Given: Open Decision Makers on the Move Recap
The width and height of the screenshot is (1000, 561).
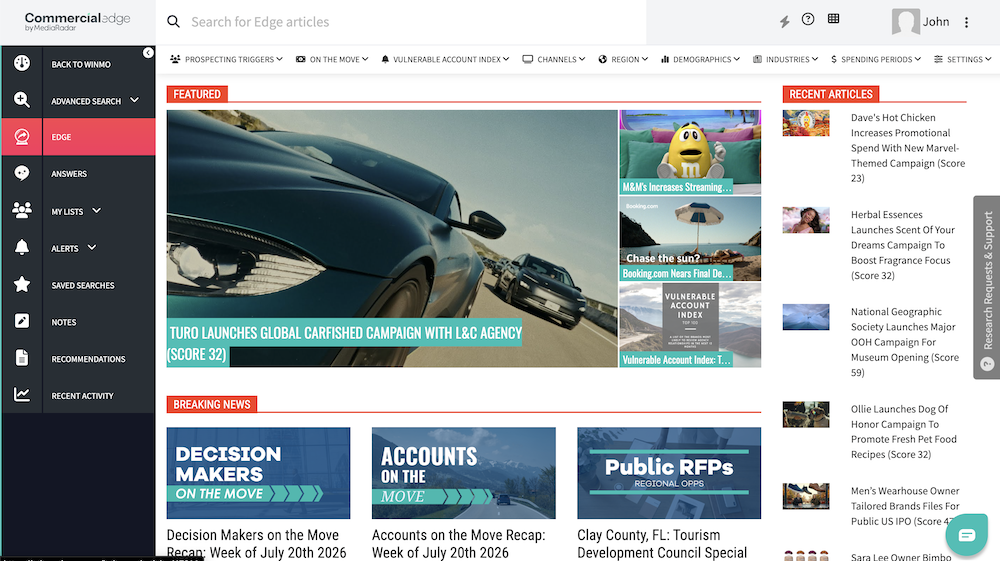Looking at the screenshot, I should tap(256, 544).
